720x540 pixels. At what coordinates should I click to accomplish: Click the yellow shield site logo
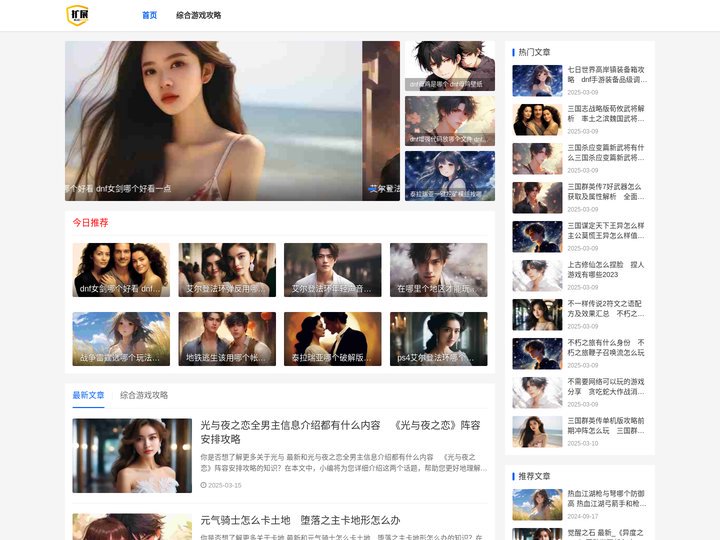point(77,15)
